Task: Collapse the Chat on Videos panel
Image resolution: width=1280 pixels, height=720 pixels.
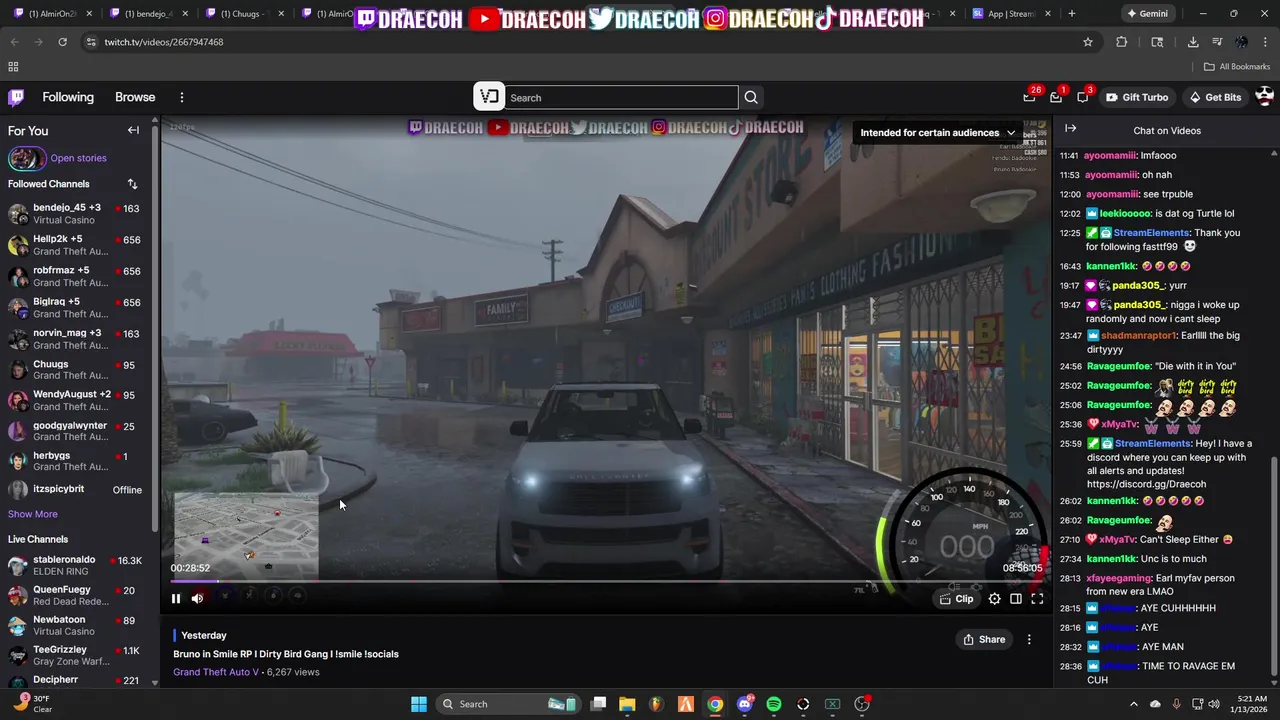Action: pyautogui.click(x=1070, y=129)
